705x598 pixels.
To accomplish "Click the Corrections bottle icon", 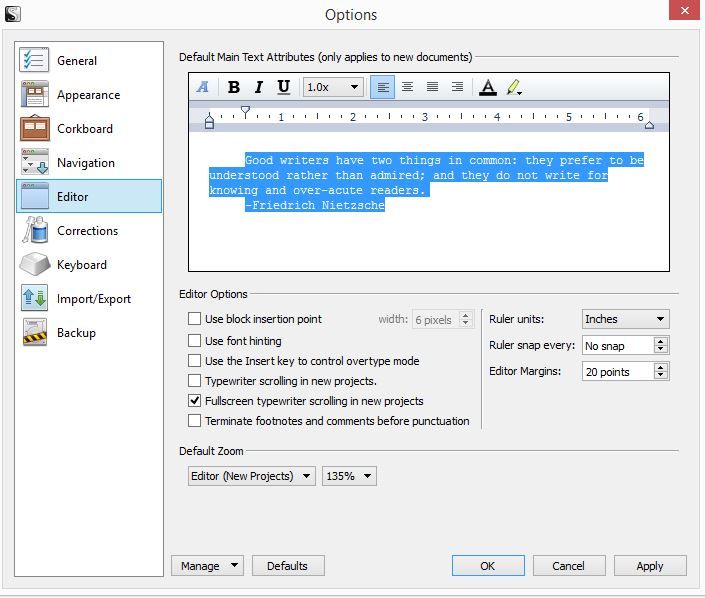I will [x=34, y=230].
